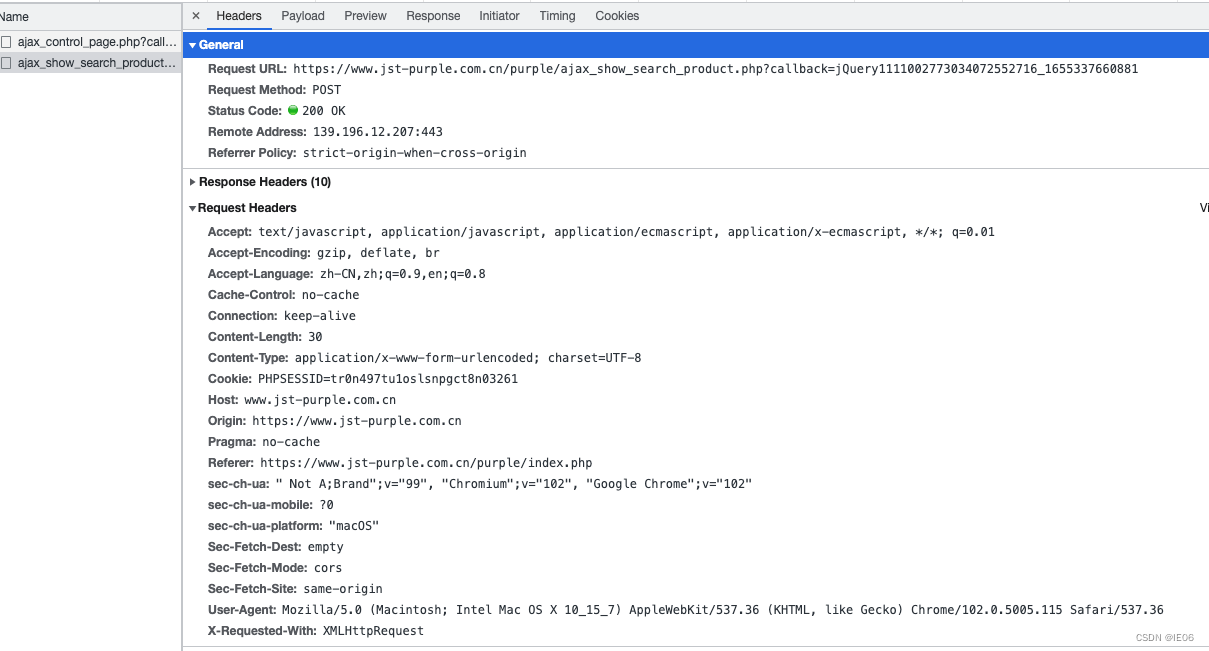Click the Origin header value
The height and width of the screenshot is (651, 1209).
357,421
